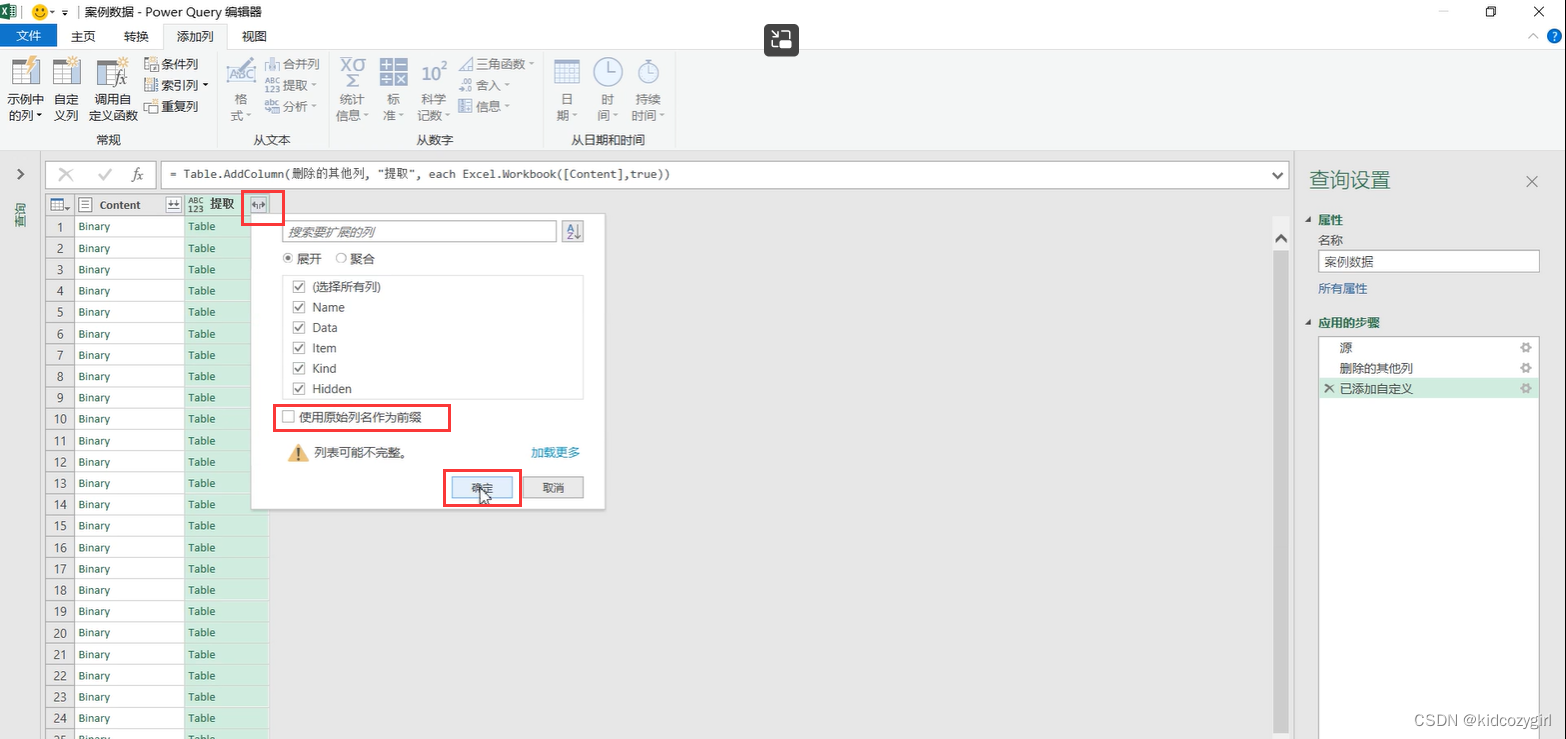Click the query name field 案例数据

pyautogui.click(x=1429, y=261)
